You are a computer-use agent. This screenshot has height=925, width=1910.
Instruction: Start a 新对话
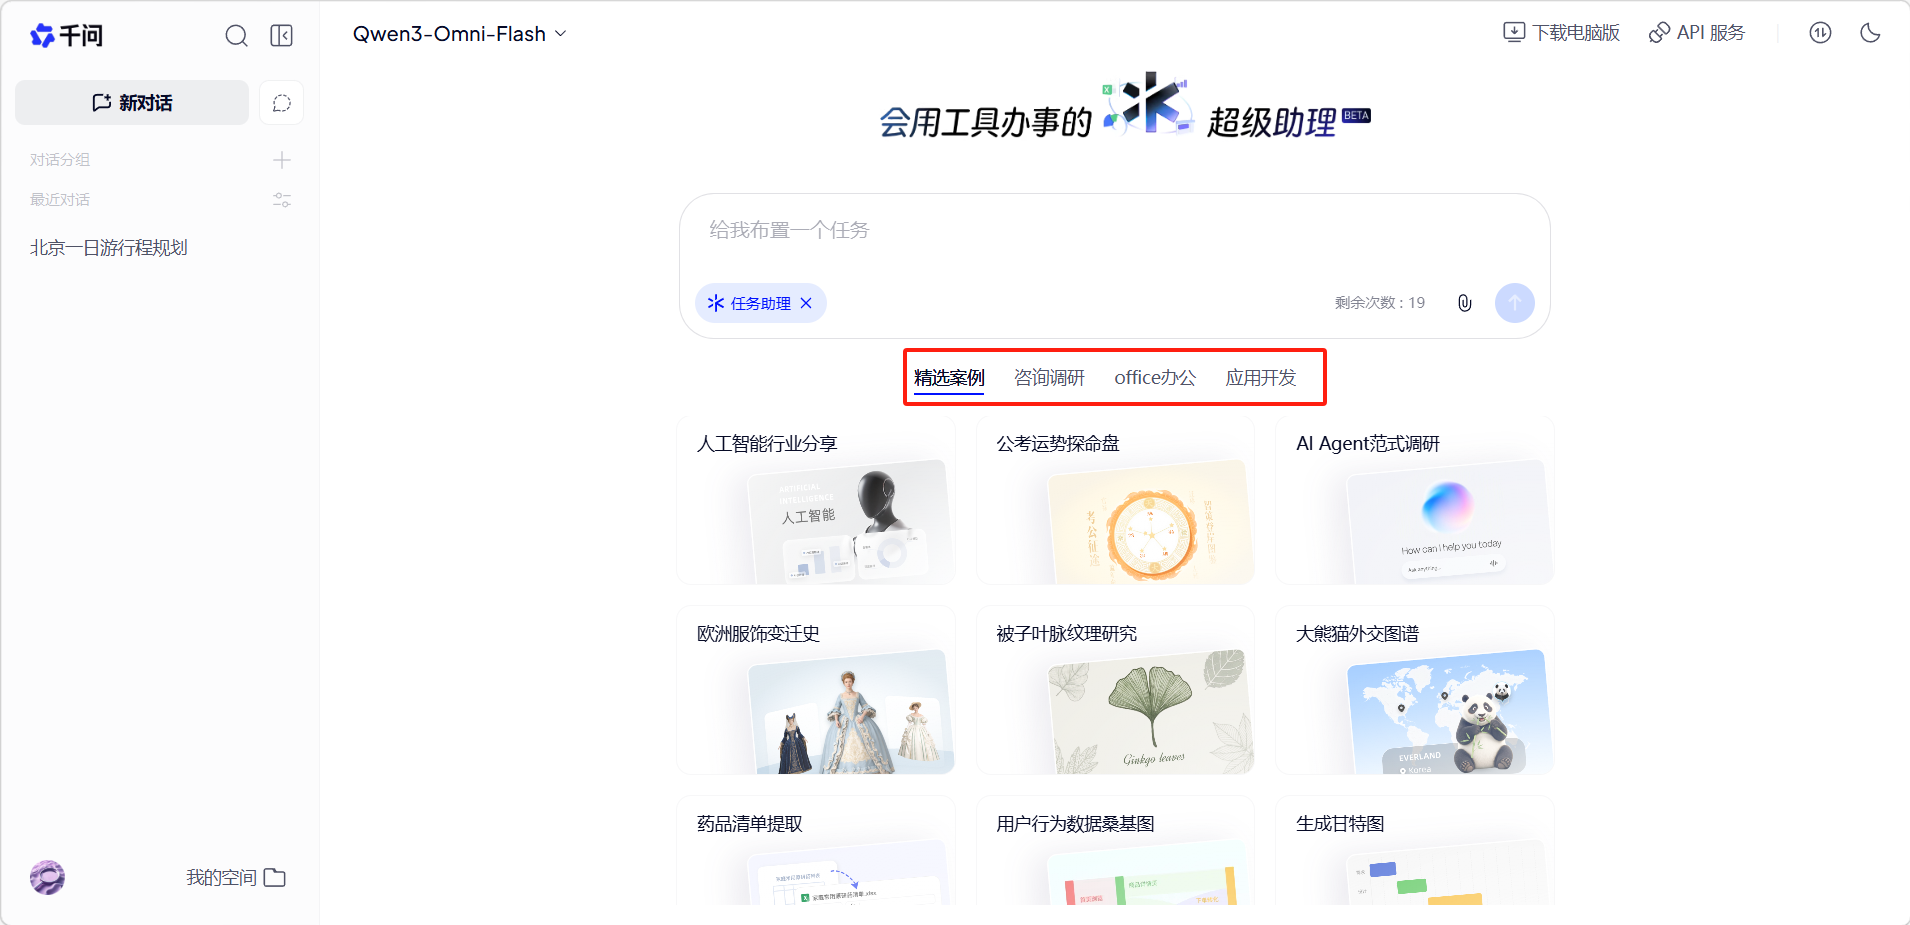(132, 103)
